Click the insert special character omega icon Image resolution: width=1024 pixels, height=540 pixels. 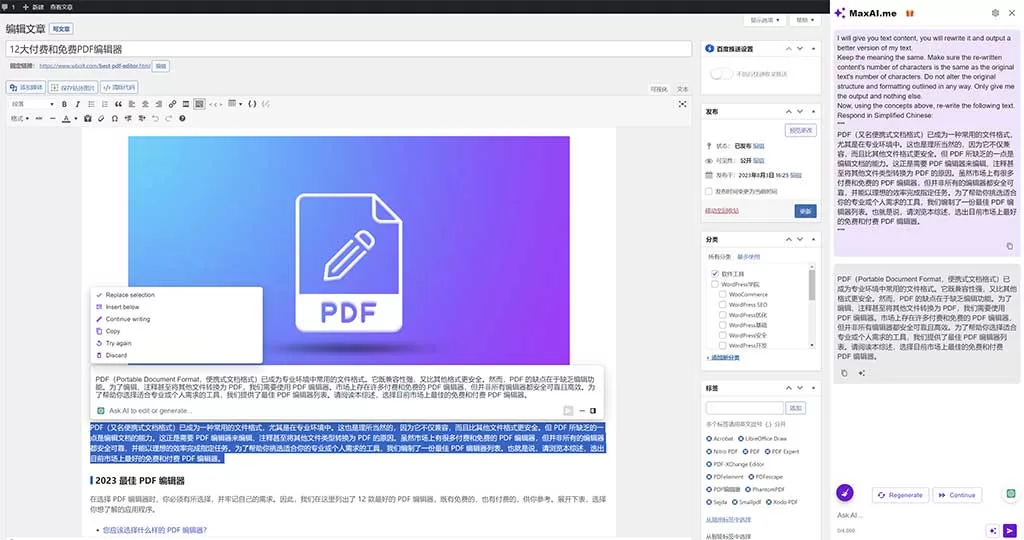[x=114, y=119]
